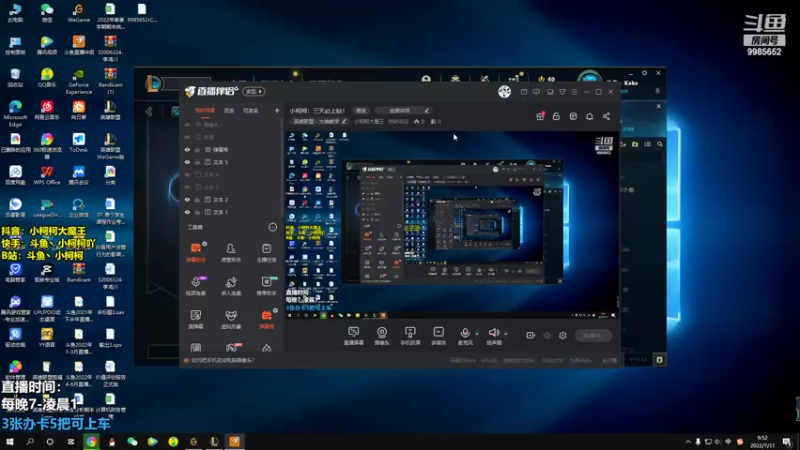Open WeGame desktop shortcut

click(x=79, y=13)
